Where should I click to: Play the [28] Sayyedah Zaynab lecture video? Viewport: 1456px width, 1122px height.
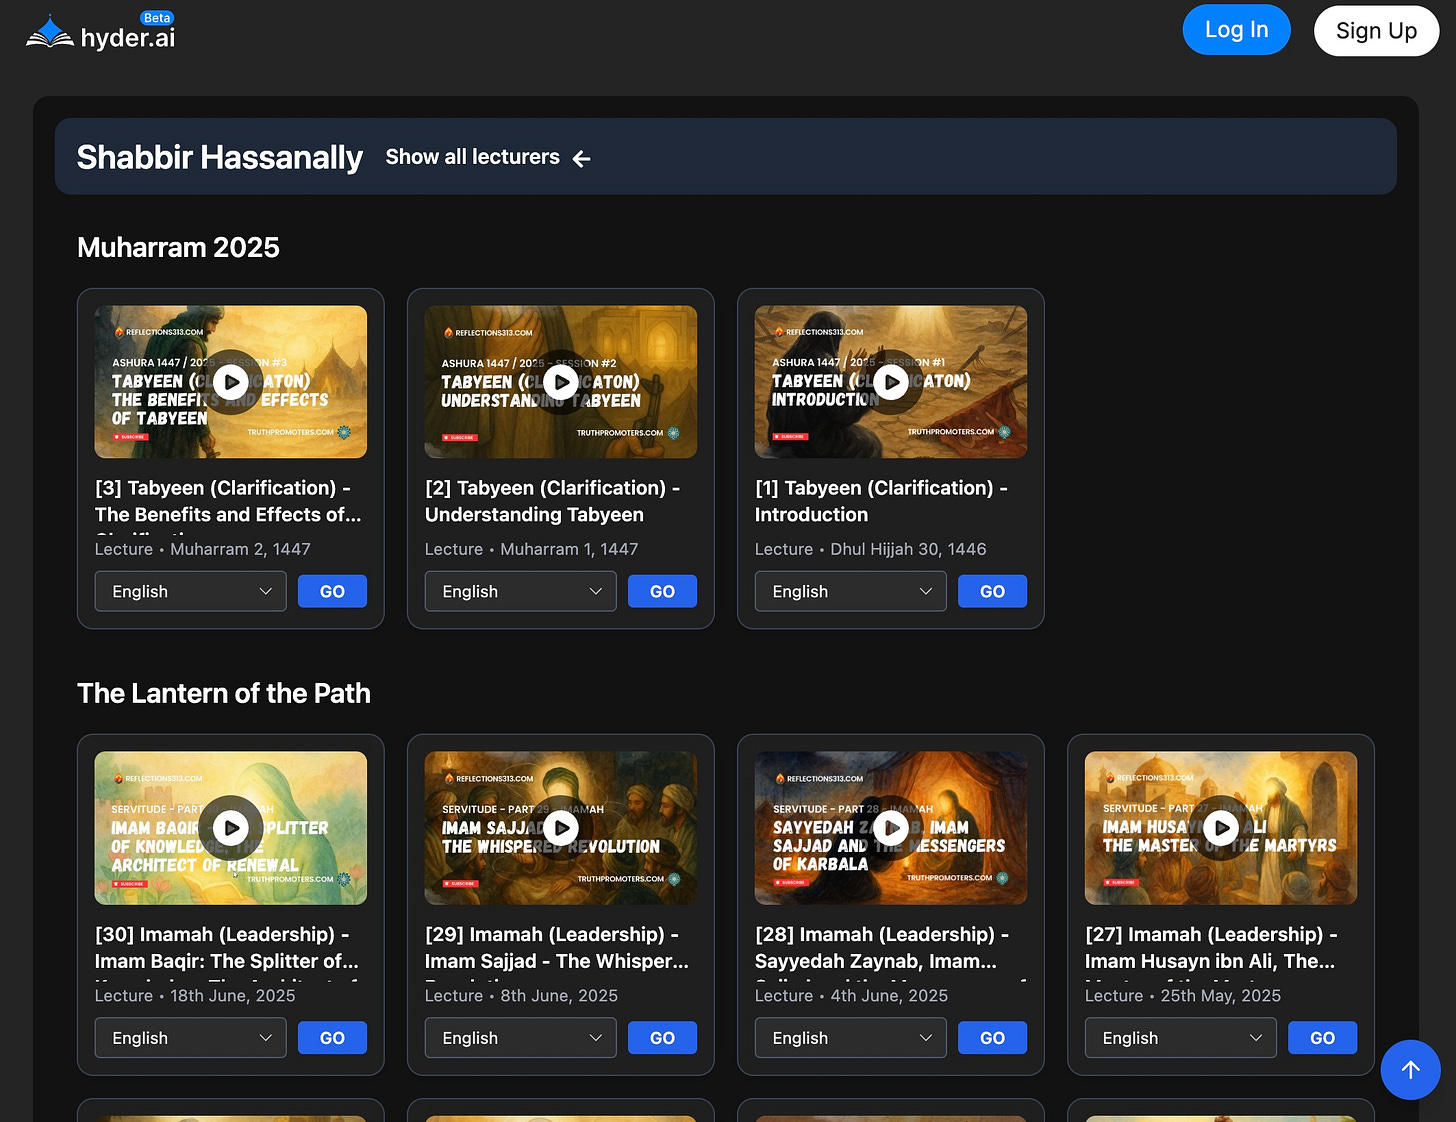pos(891,828)
